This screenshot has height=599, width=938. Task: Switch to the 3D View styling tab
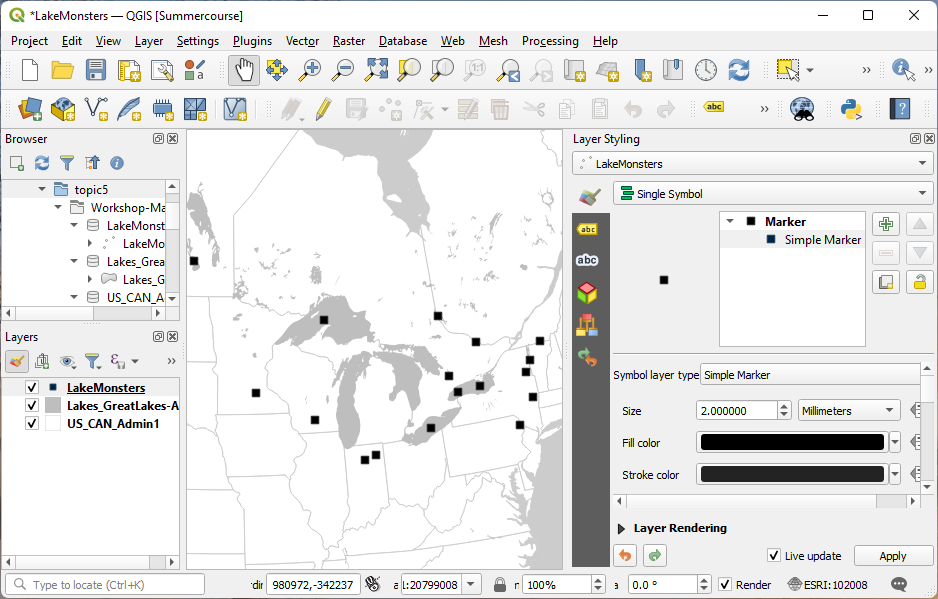point(588,293)
